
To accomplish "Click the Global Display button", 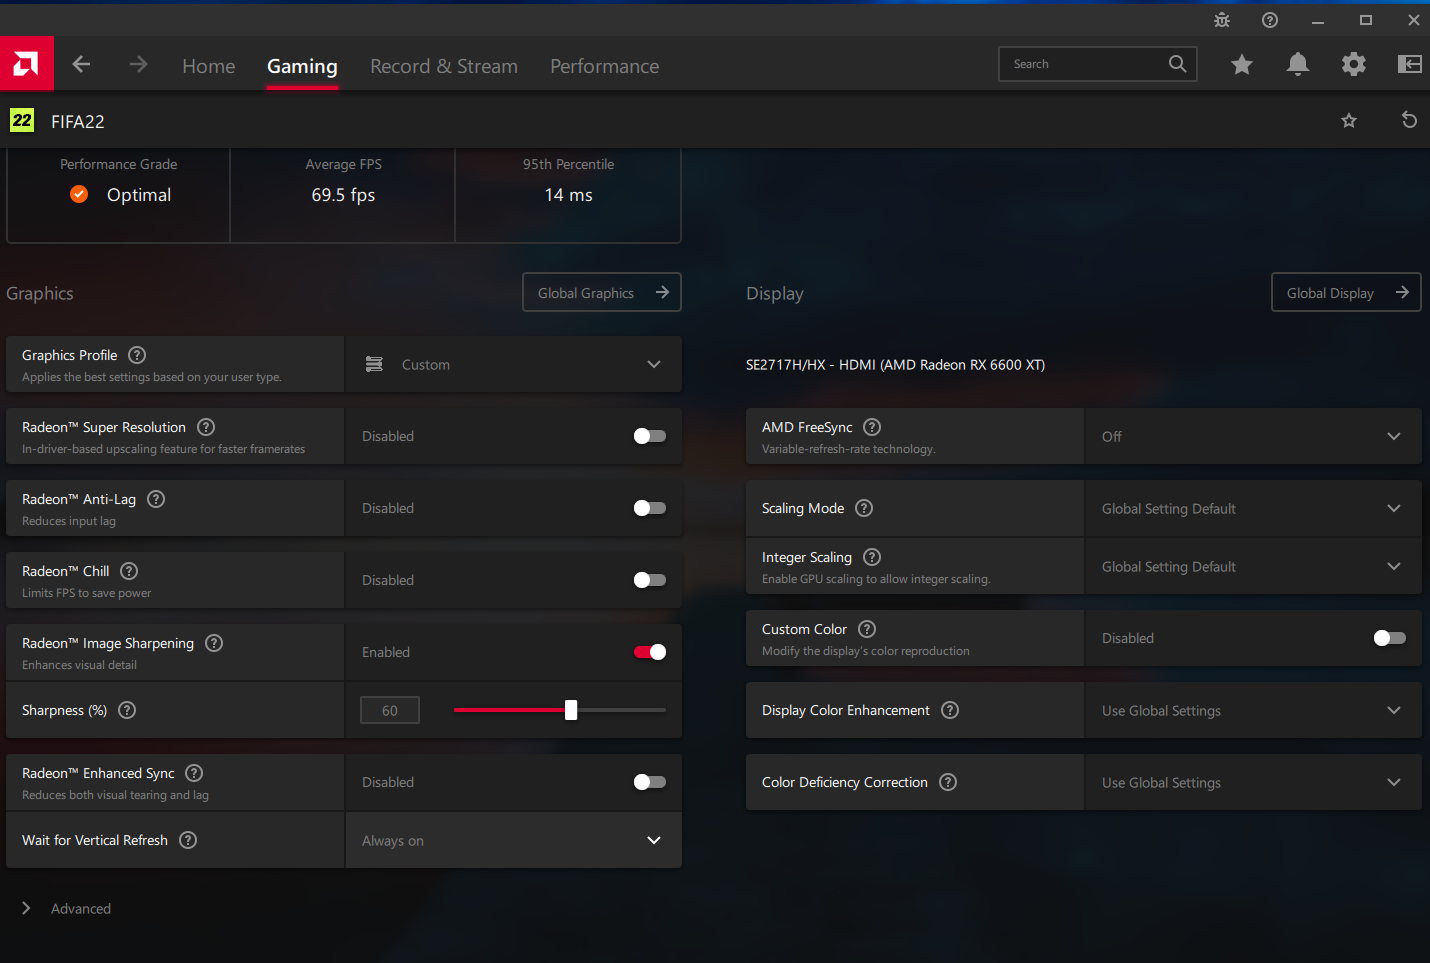I will click(x=1345, y=293).
